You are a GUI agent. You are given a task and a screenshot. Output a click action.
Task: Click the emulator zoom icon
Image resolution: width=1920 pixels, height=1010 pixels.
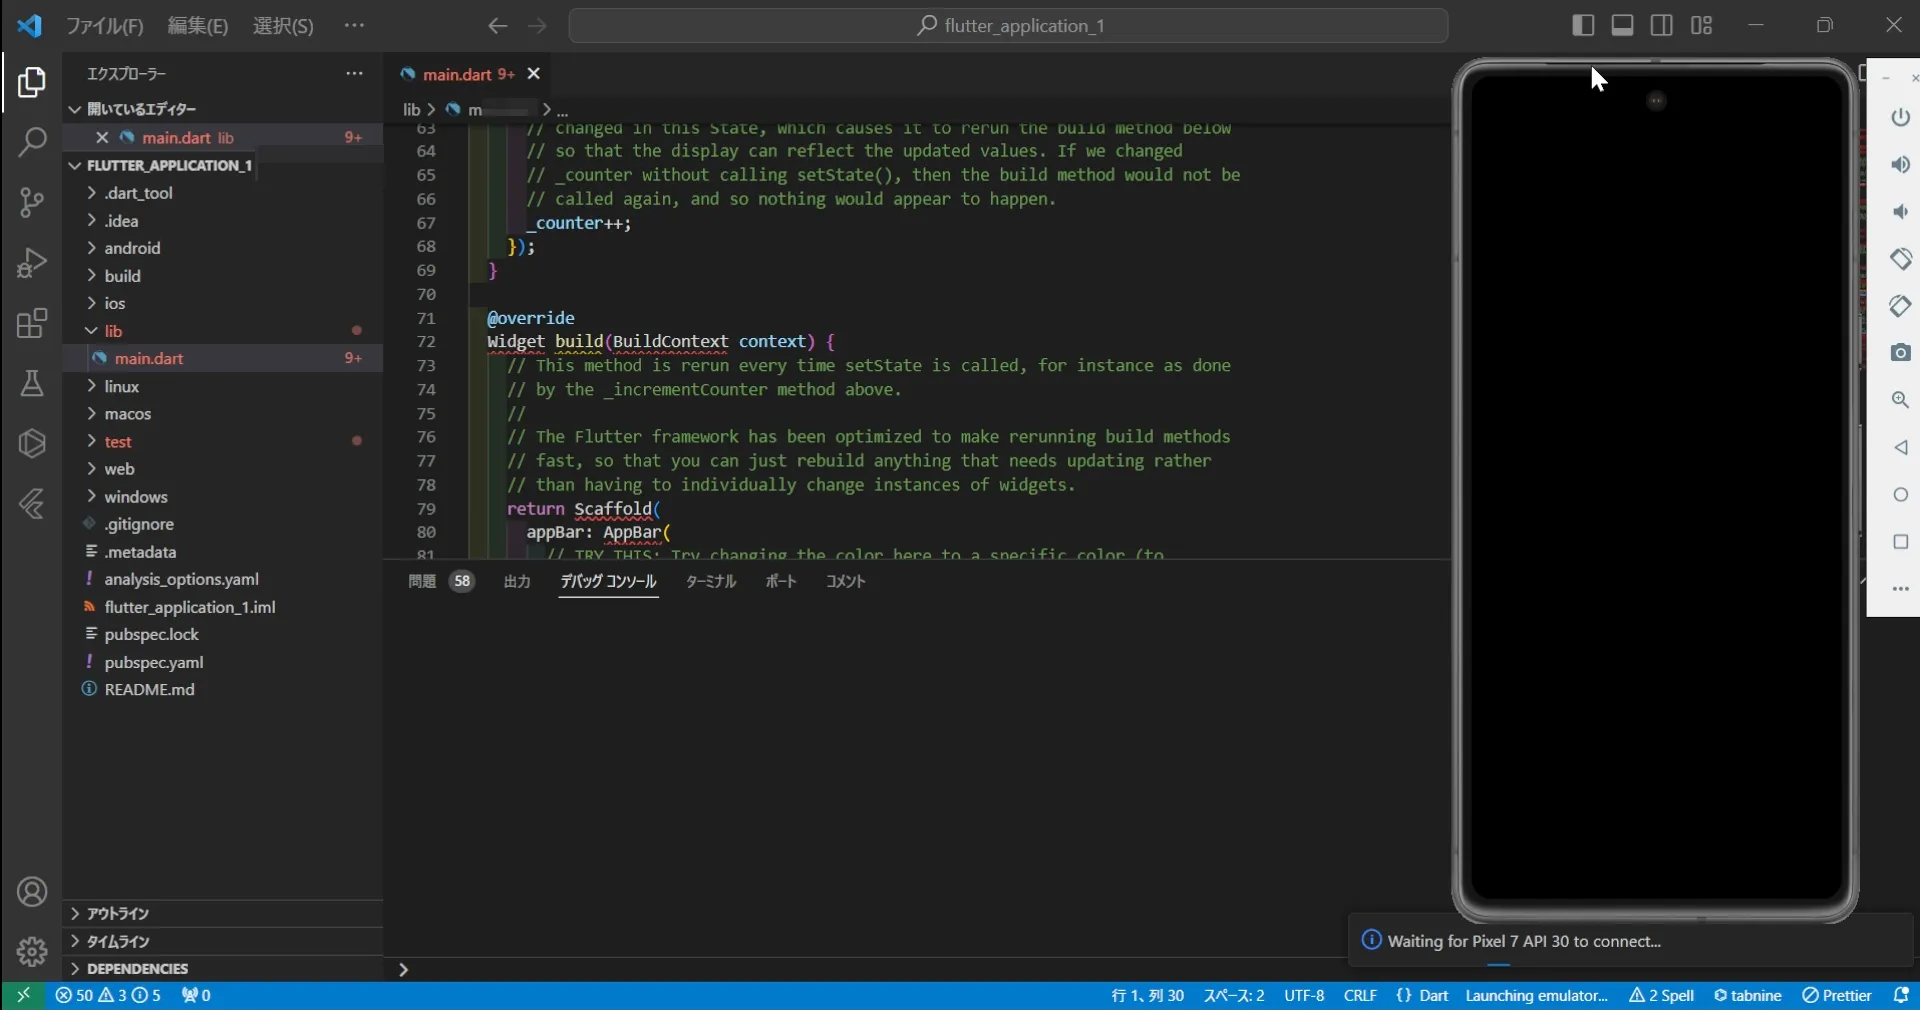click(x=1901, y=400)
